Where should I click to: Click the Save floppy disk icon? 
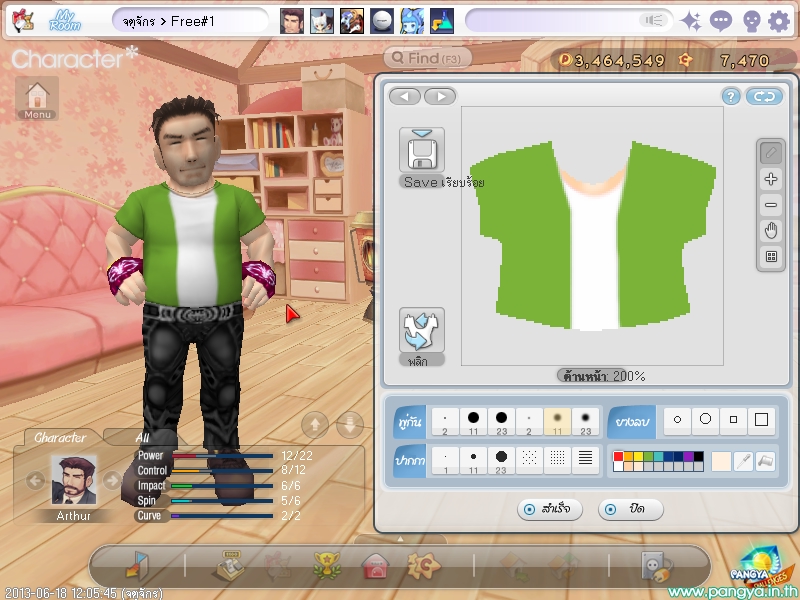tap(421, 151)
